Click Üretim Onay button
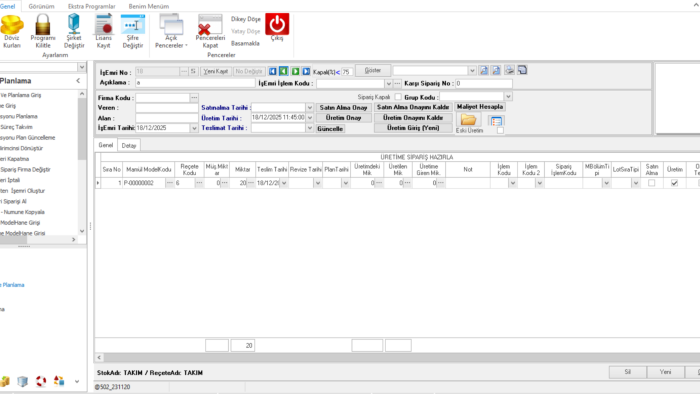 pos(343,118)
